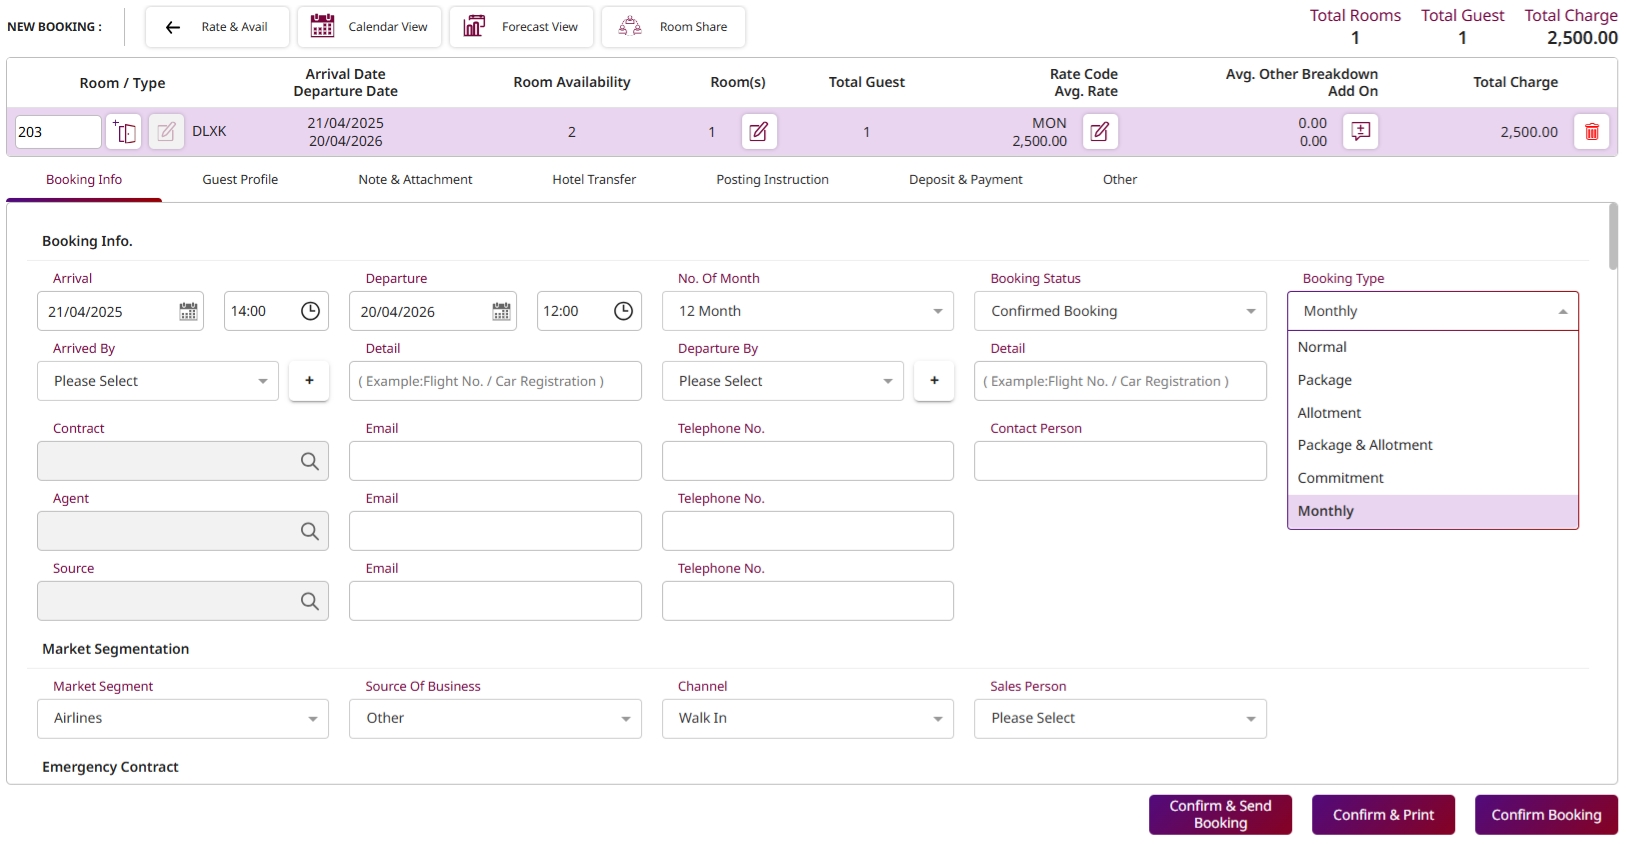
Task: Open the Departure time clock picker
Action: point(623,312)
